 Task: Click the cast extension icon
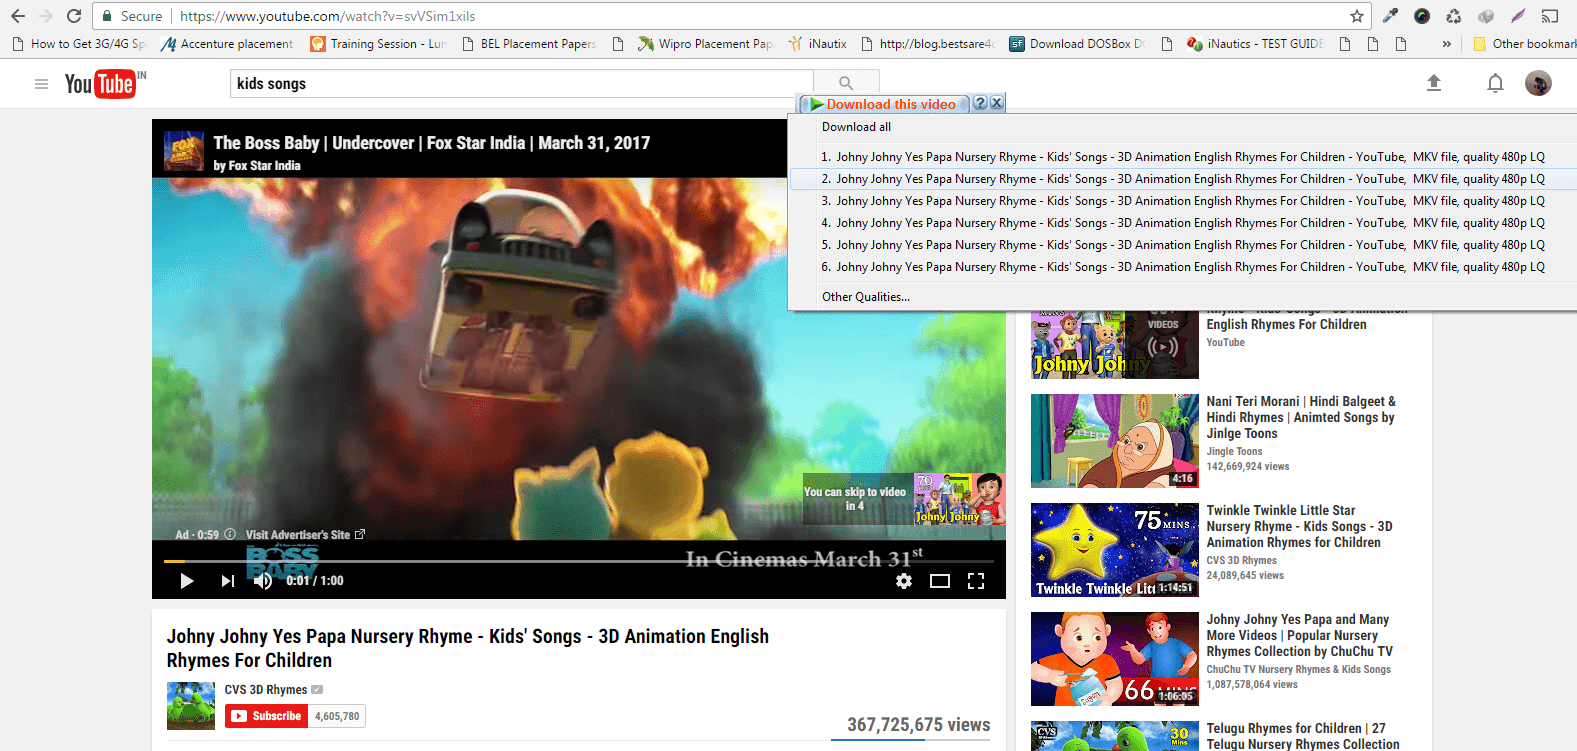pos(1550,16)
